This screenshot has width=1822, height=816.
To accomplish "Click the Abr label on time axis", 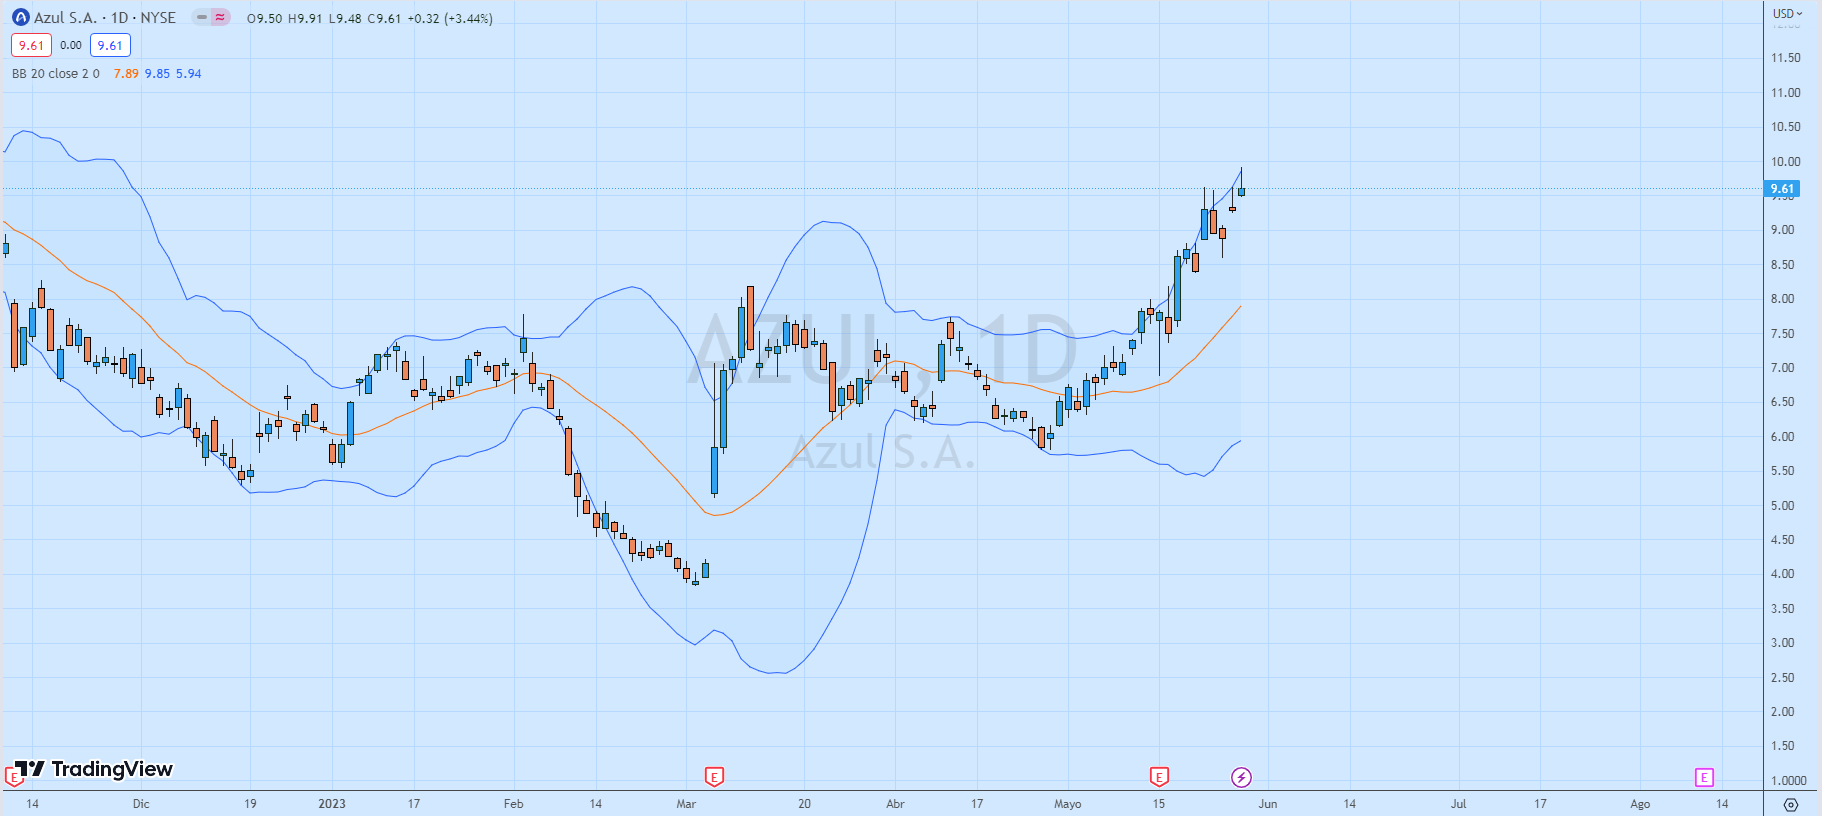I will click(895, 804).
